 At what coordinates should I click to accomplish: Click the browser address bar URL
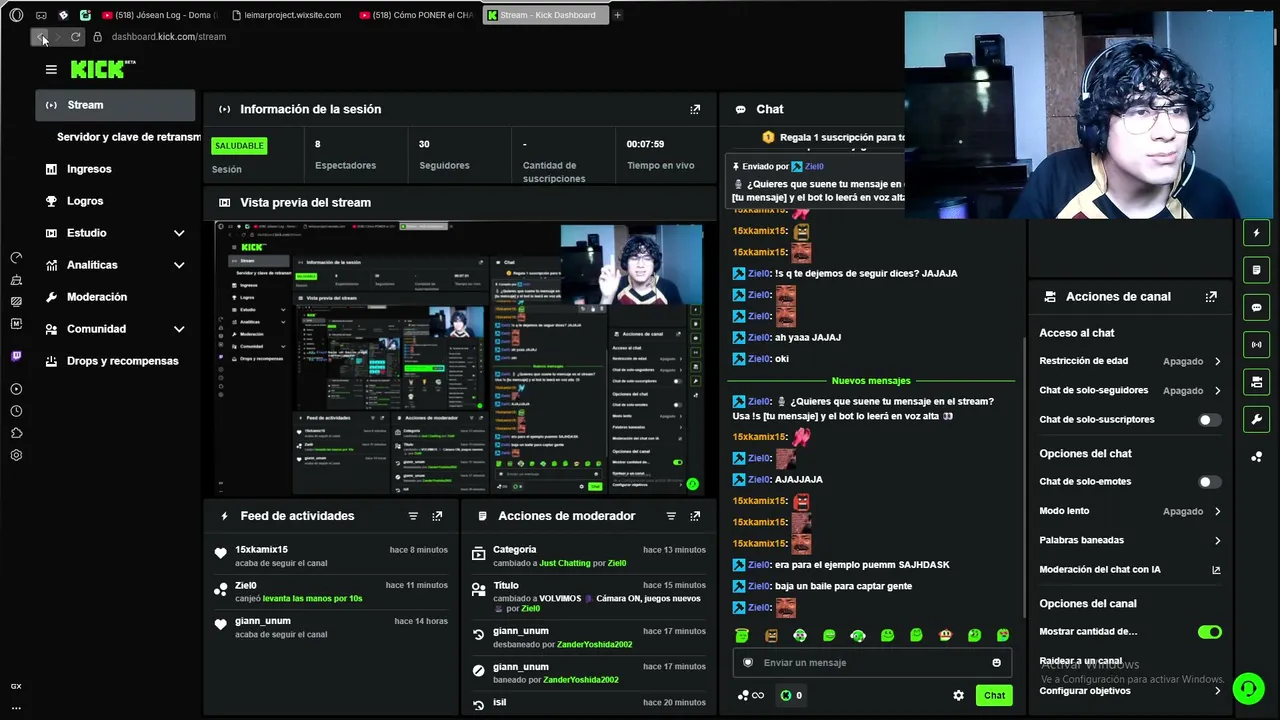point(169,37)
